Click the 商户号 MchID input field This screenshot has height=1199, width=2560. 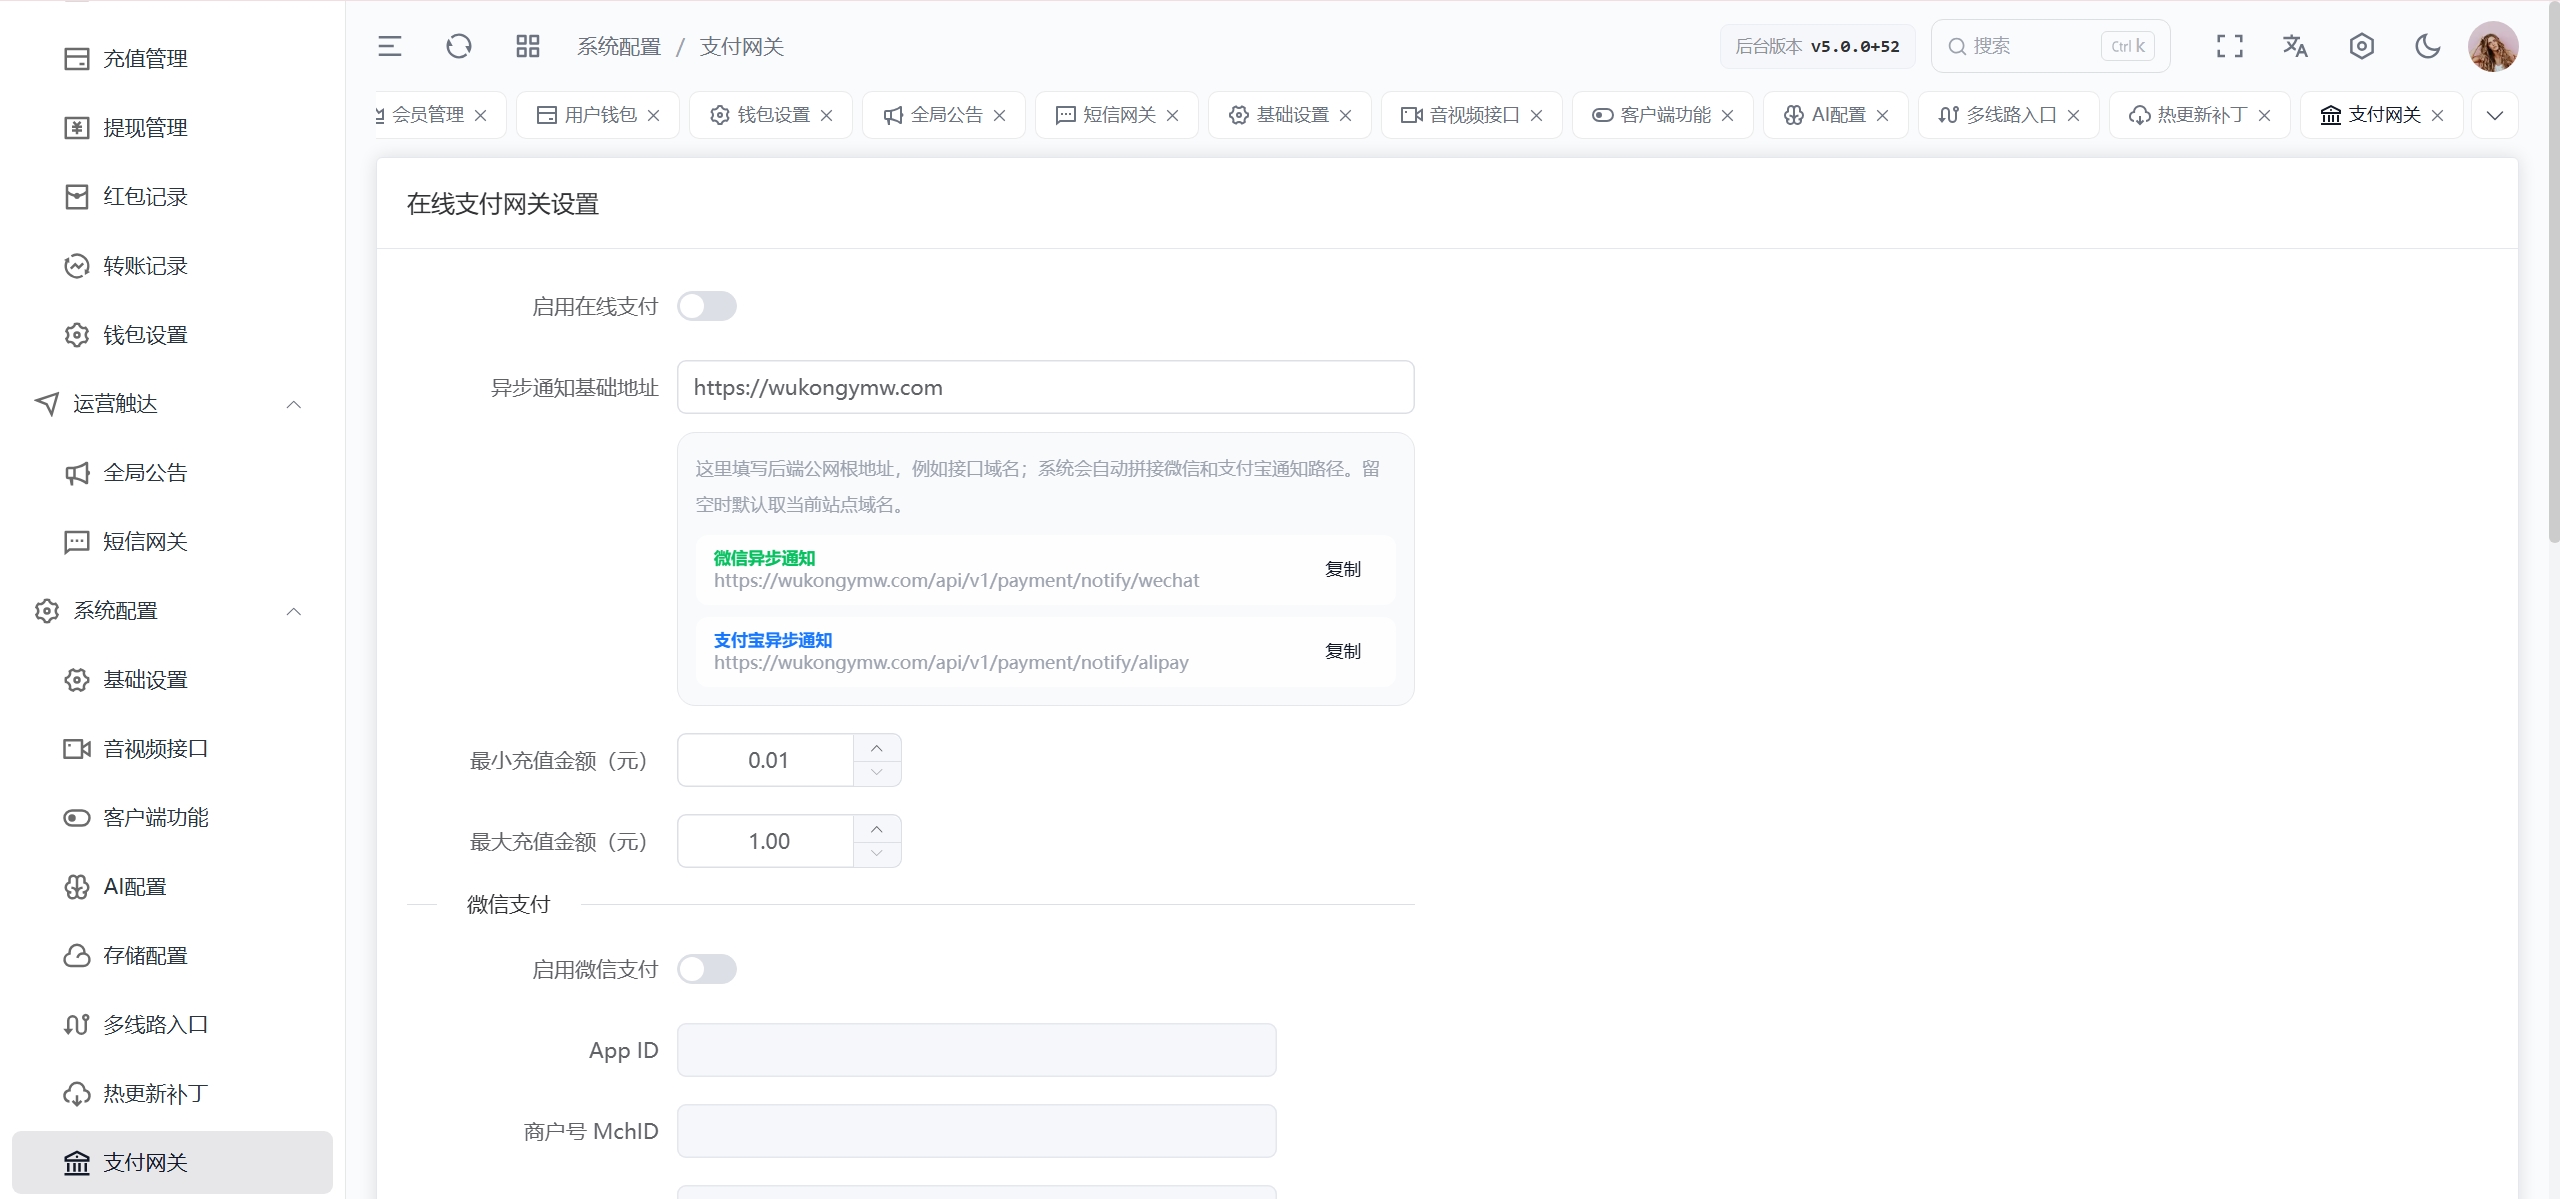977,1131
